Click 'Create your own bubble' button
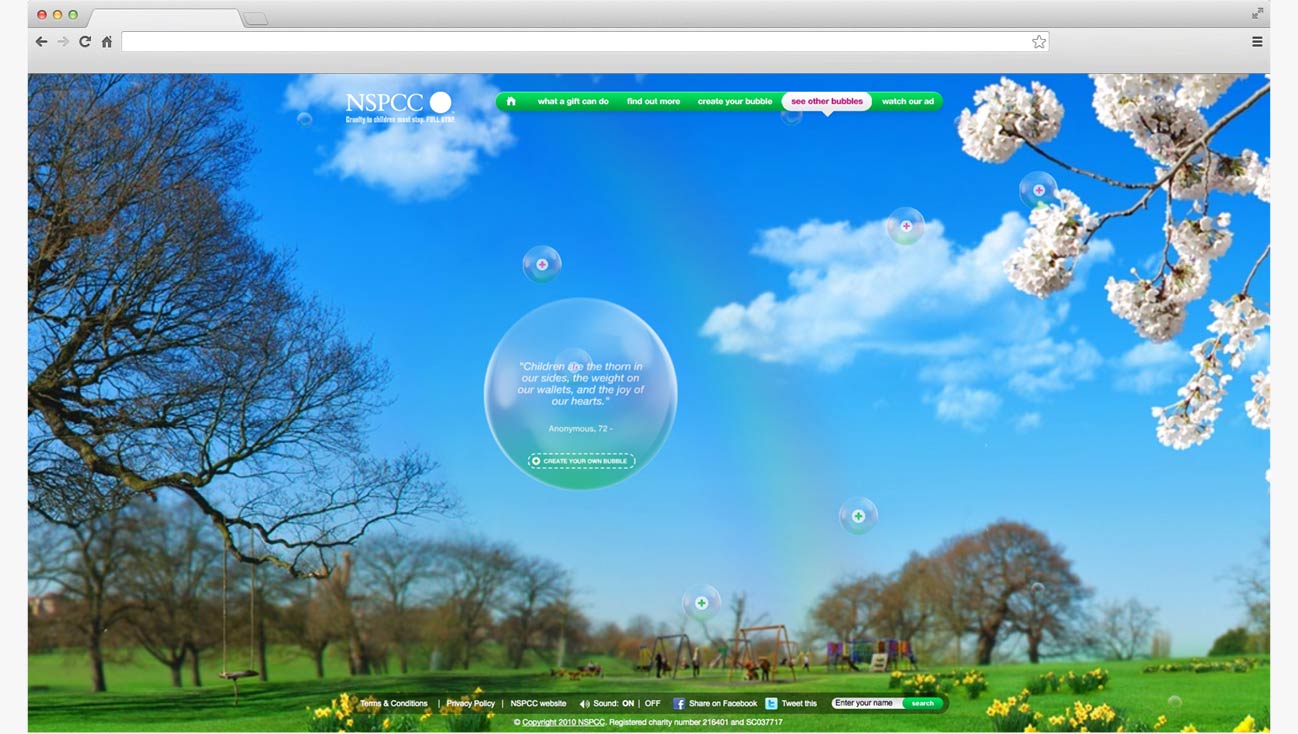Viewport: 1298px width, 734px height. [x=581, y=461]
